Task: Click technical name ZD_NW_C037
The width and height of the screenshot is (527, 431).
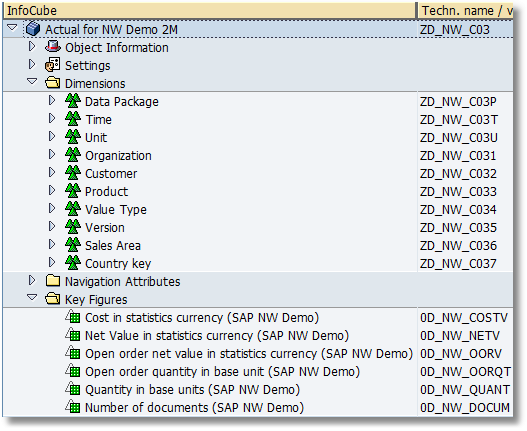Action: point(458,263)
